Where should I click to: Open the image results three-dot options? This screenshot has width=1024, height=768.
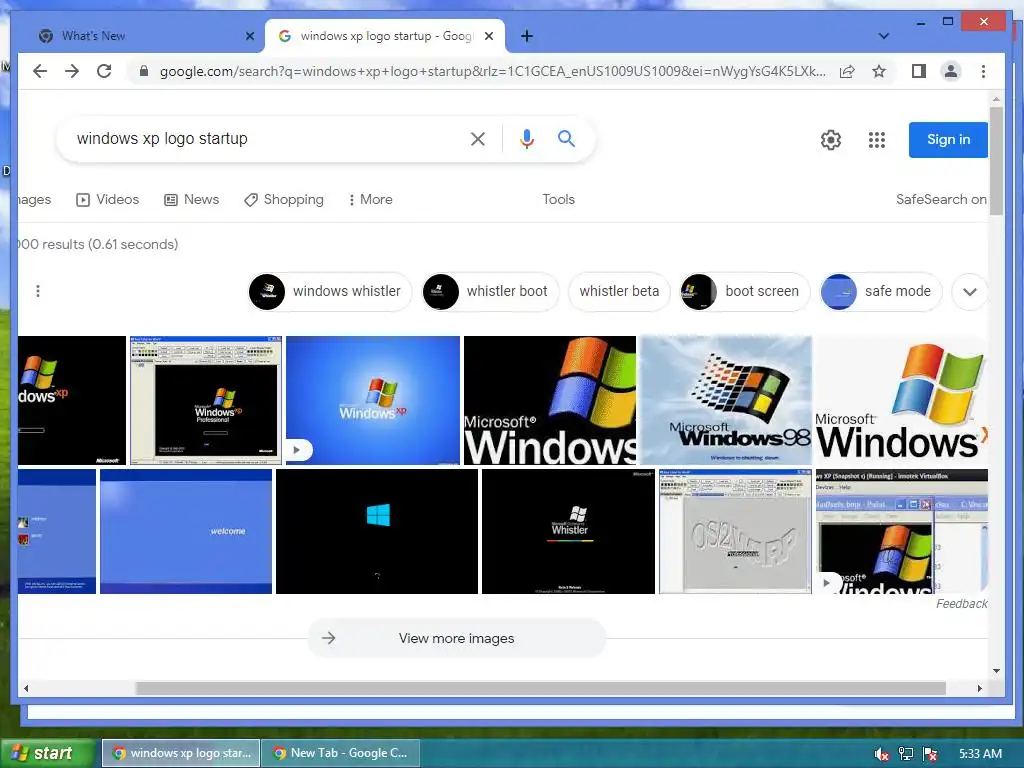coord(38,291)
